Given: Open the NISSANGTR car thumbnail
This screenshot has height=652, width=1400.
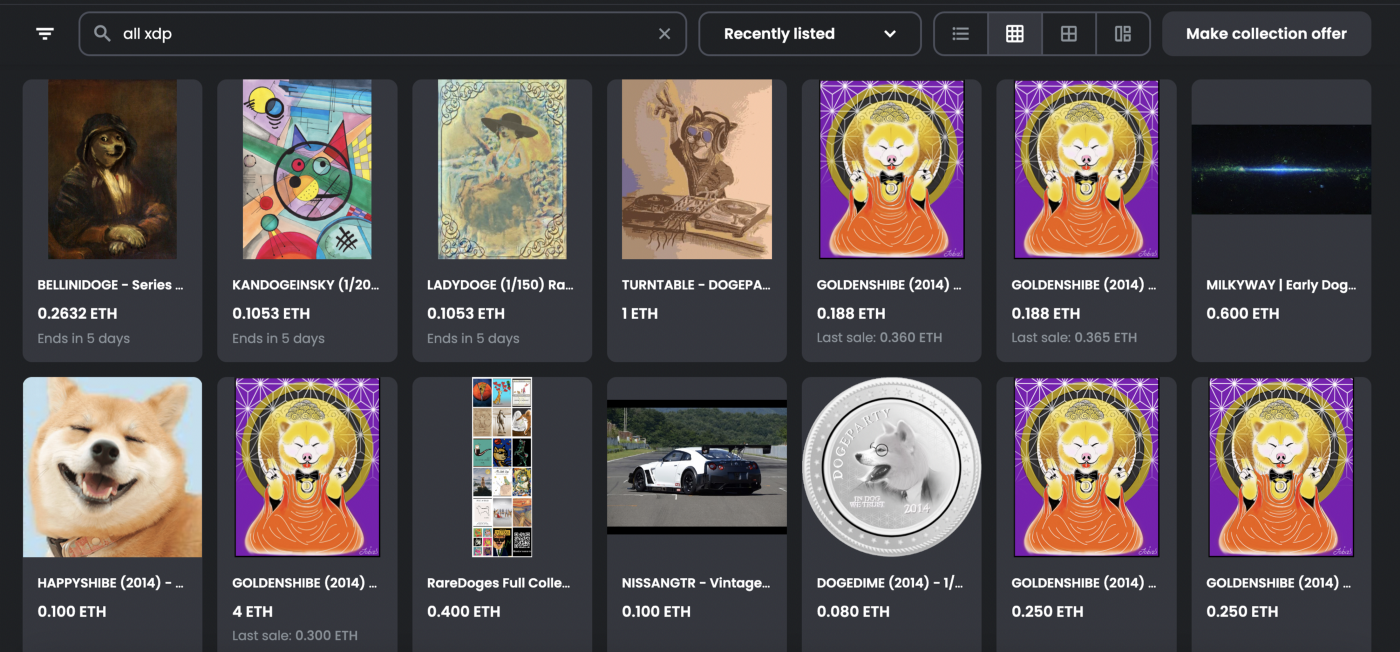Looking at the screenshot, I should 697,467.
